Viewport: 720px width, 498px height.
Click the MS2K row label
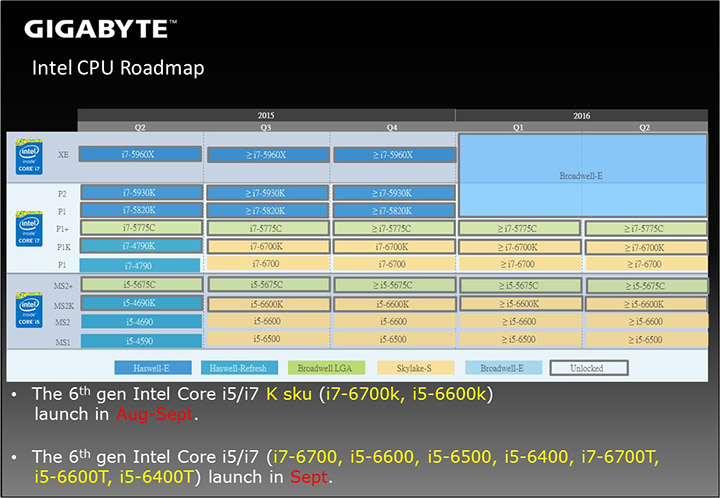click(64, 306)
